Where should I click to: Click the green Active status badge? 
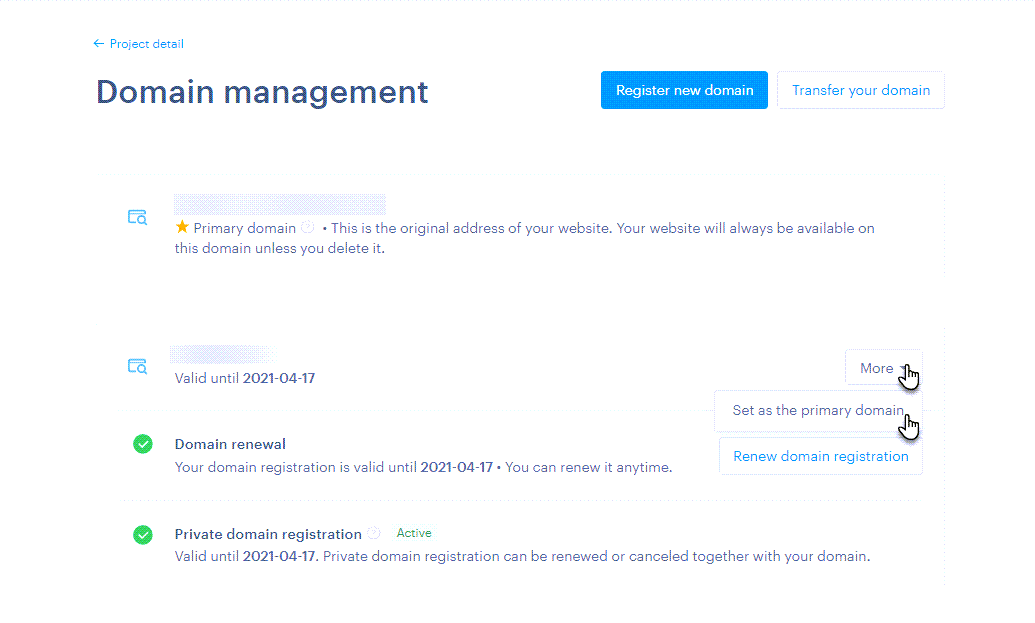pyautogui.click(x=414, y=534)
